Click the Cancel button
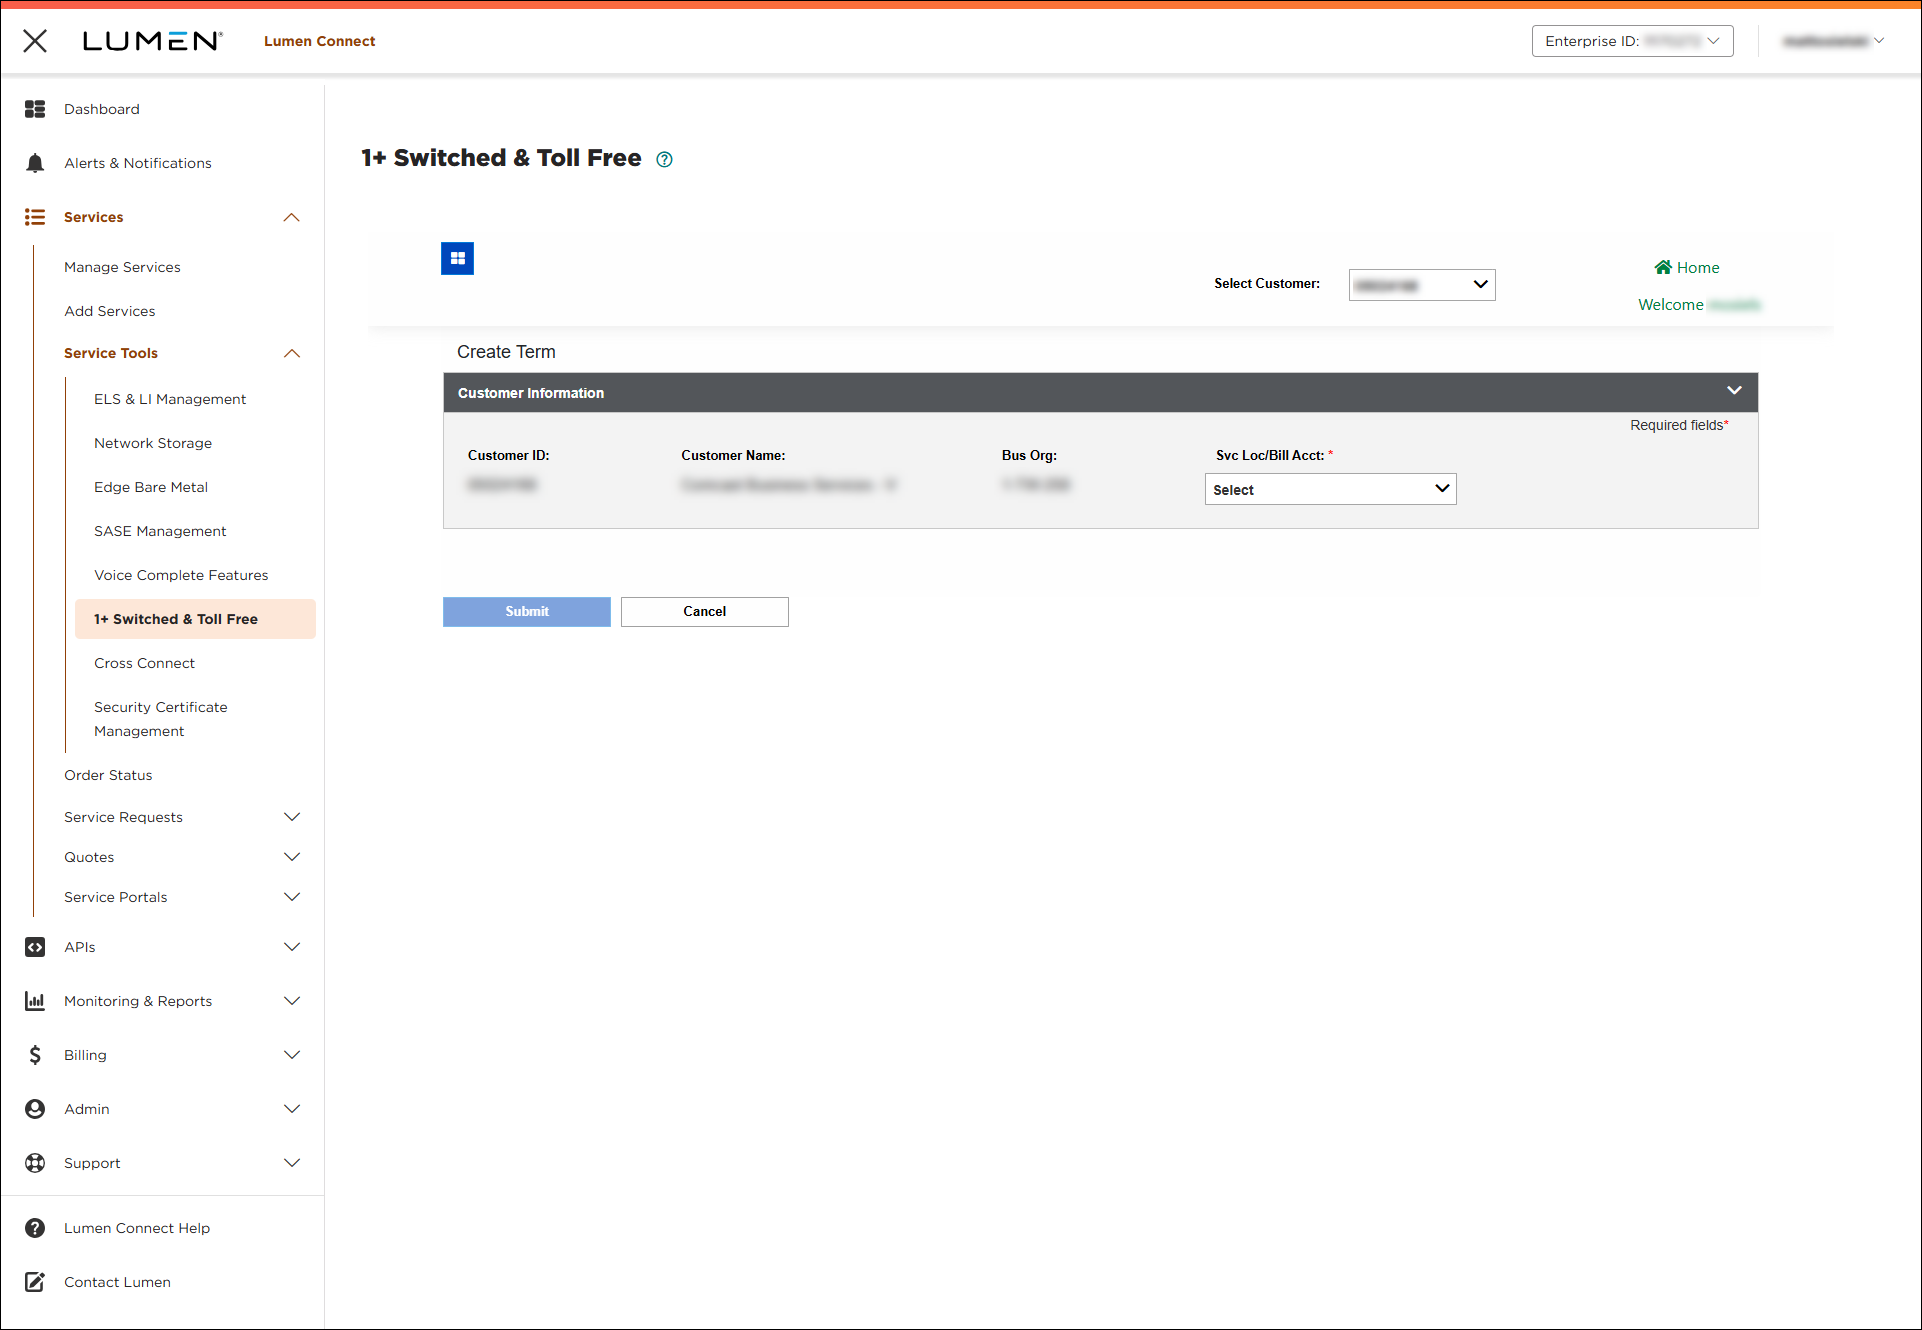This screenshot has height=1330, width=1922. coord(705,612)
